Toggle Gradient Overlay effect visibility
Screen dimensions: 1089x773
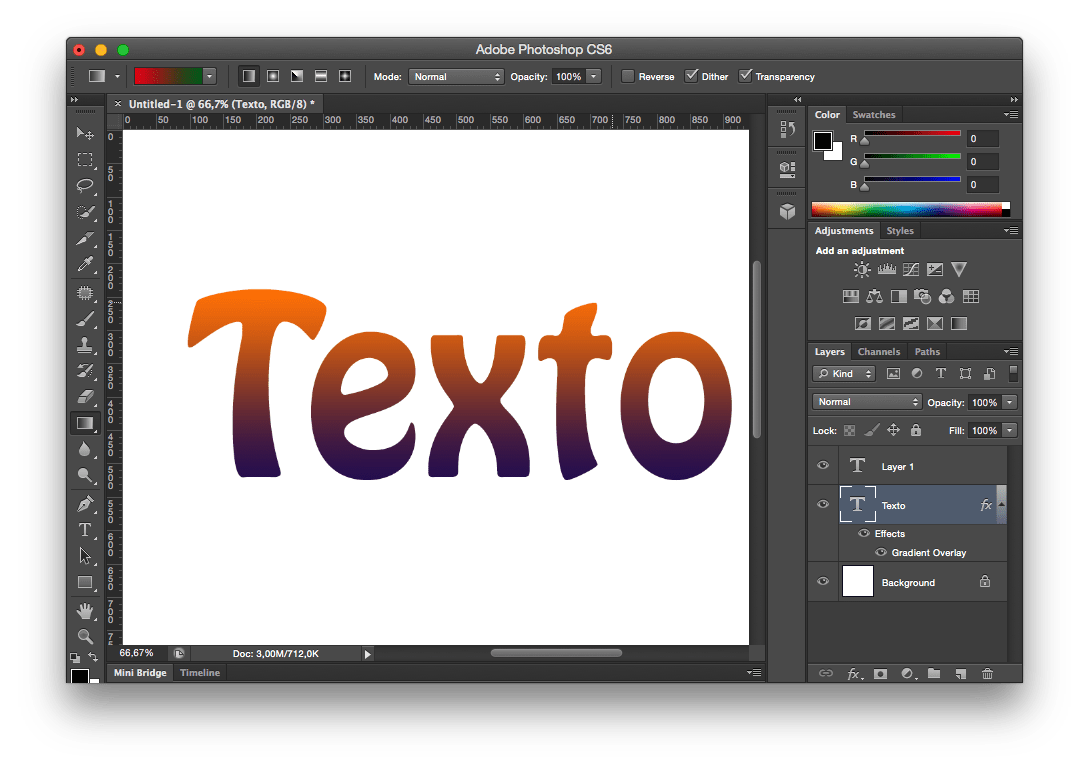click(x=881, y=552)
